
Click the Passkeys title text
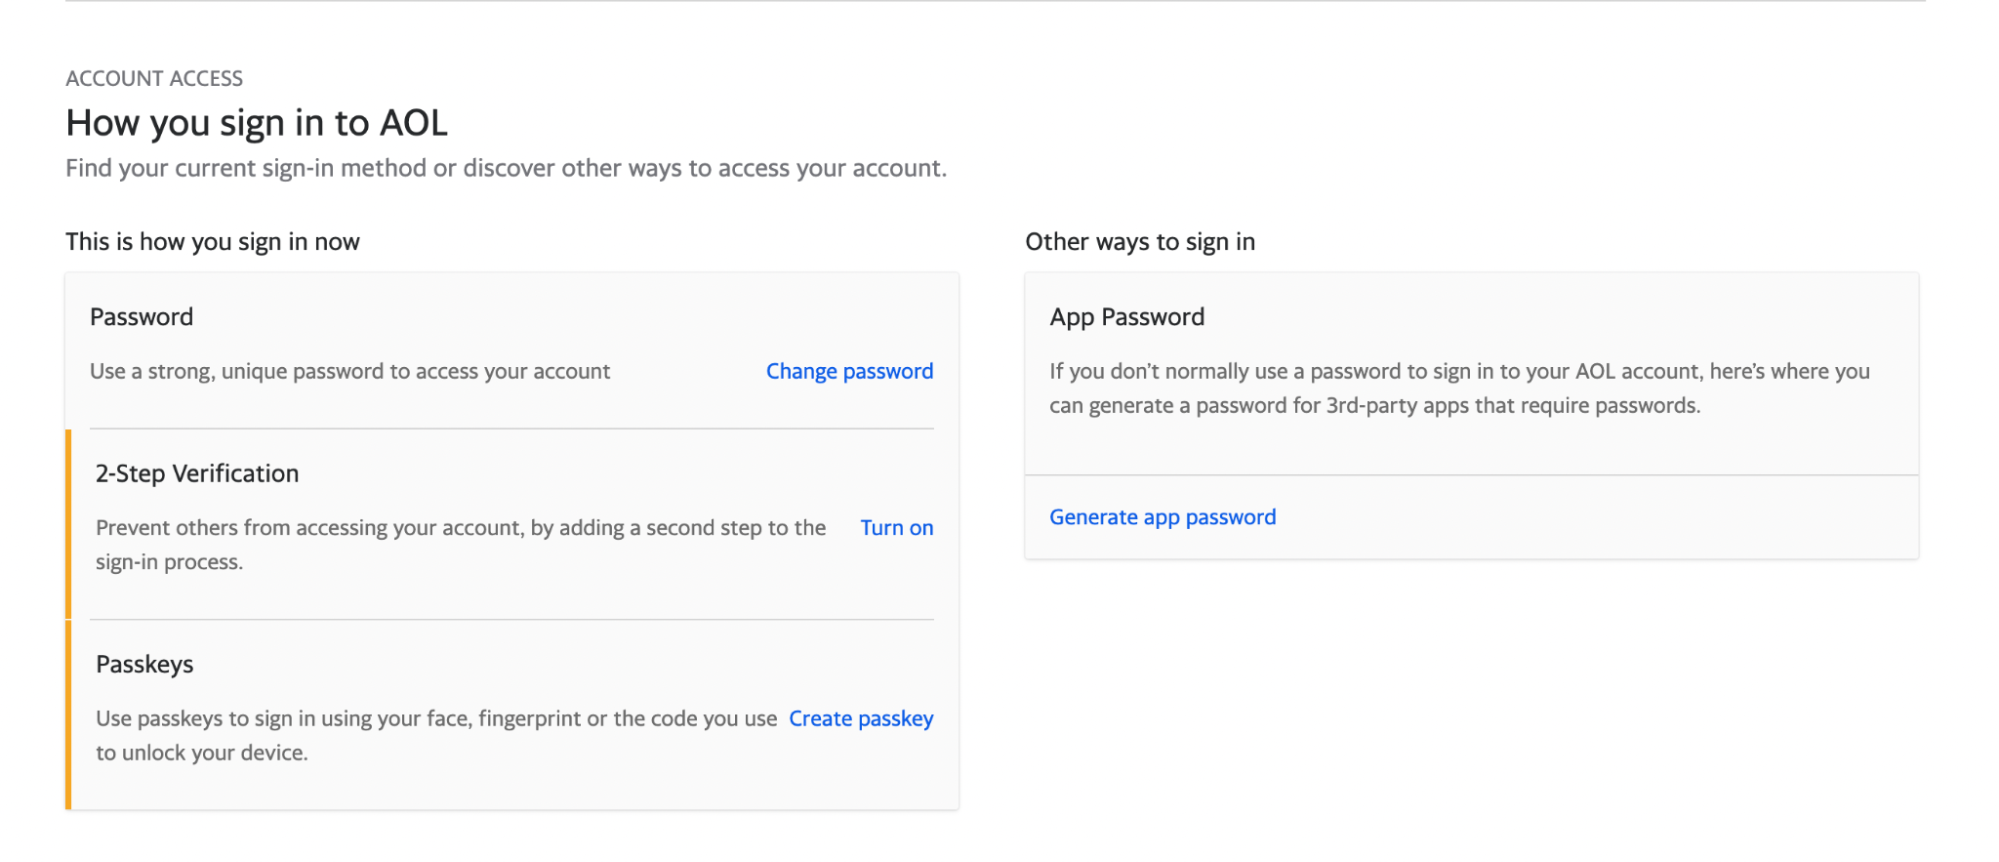144,664
